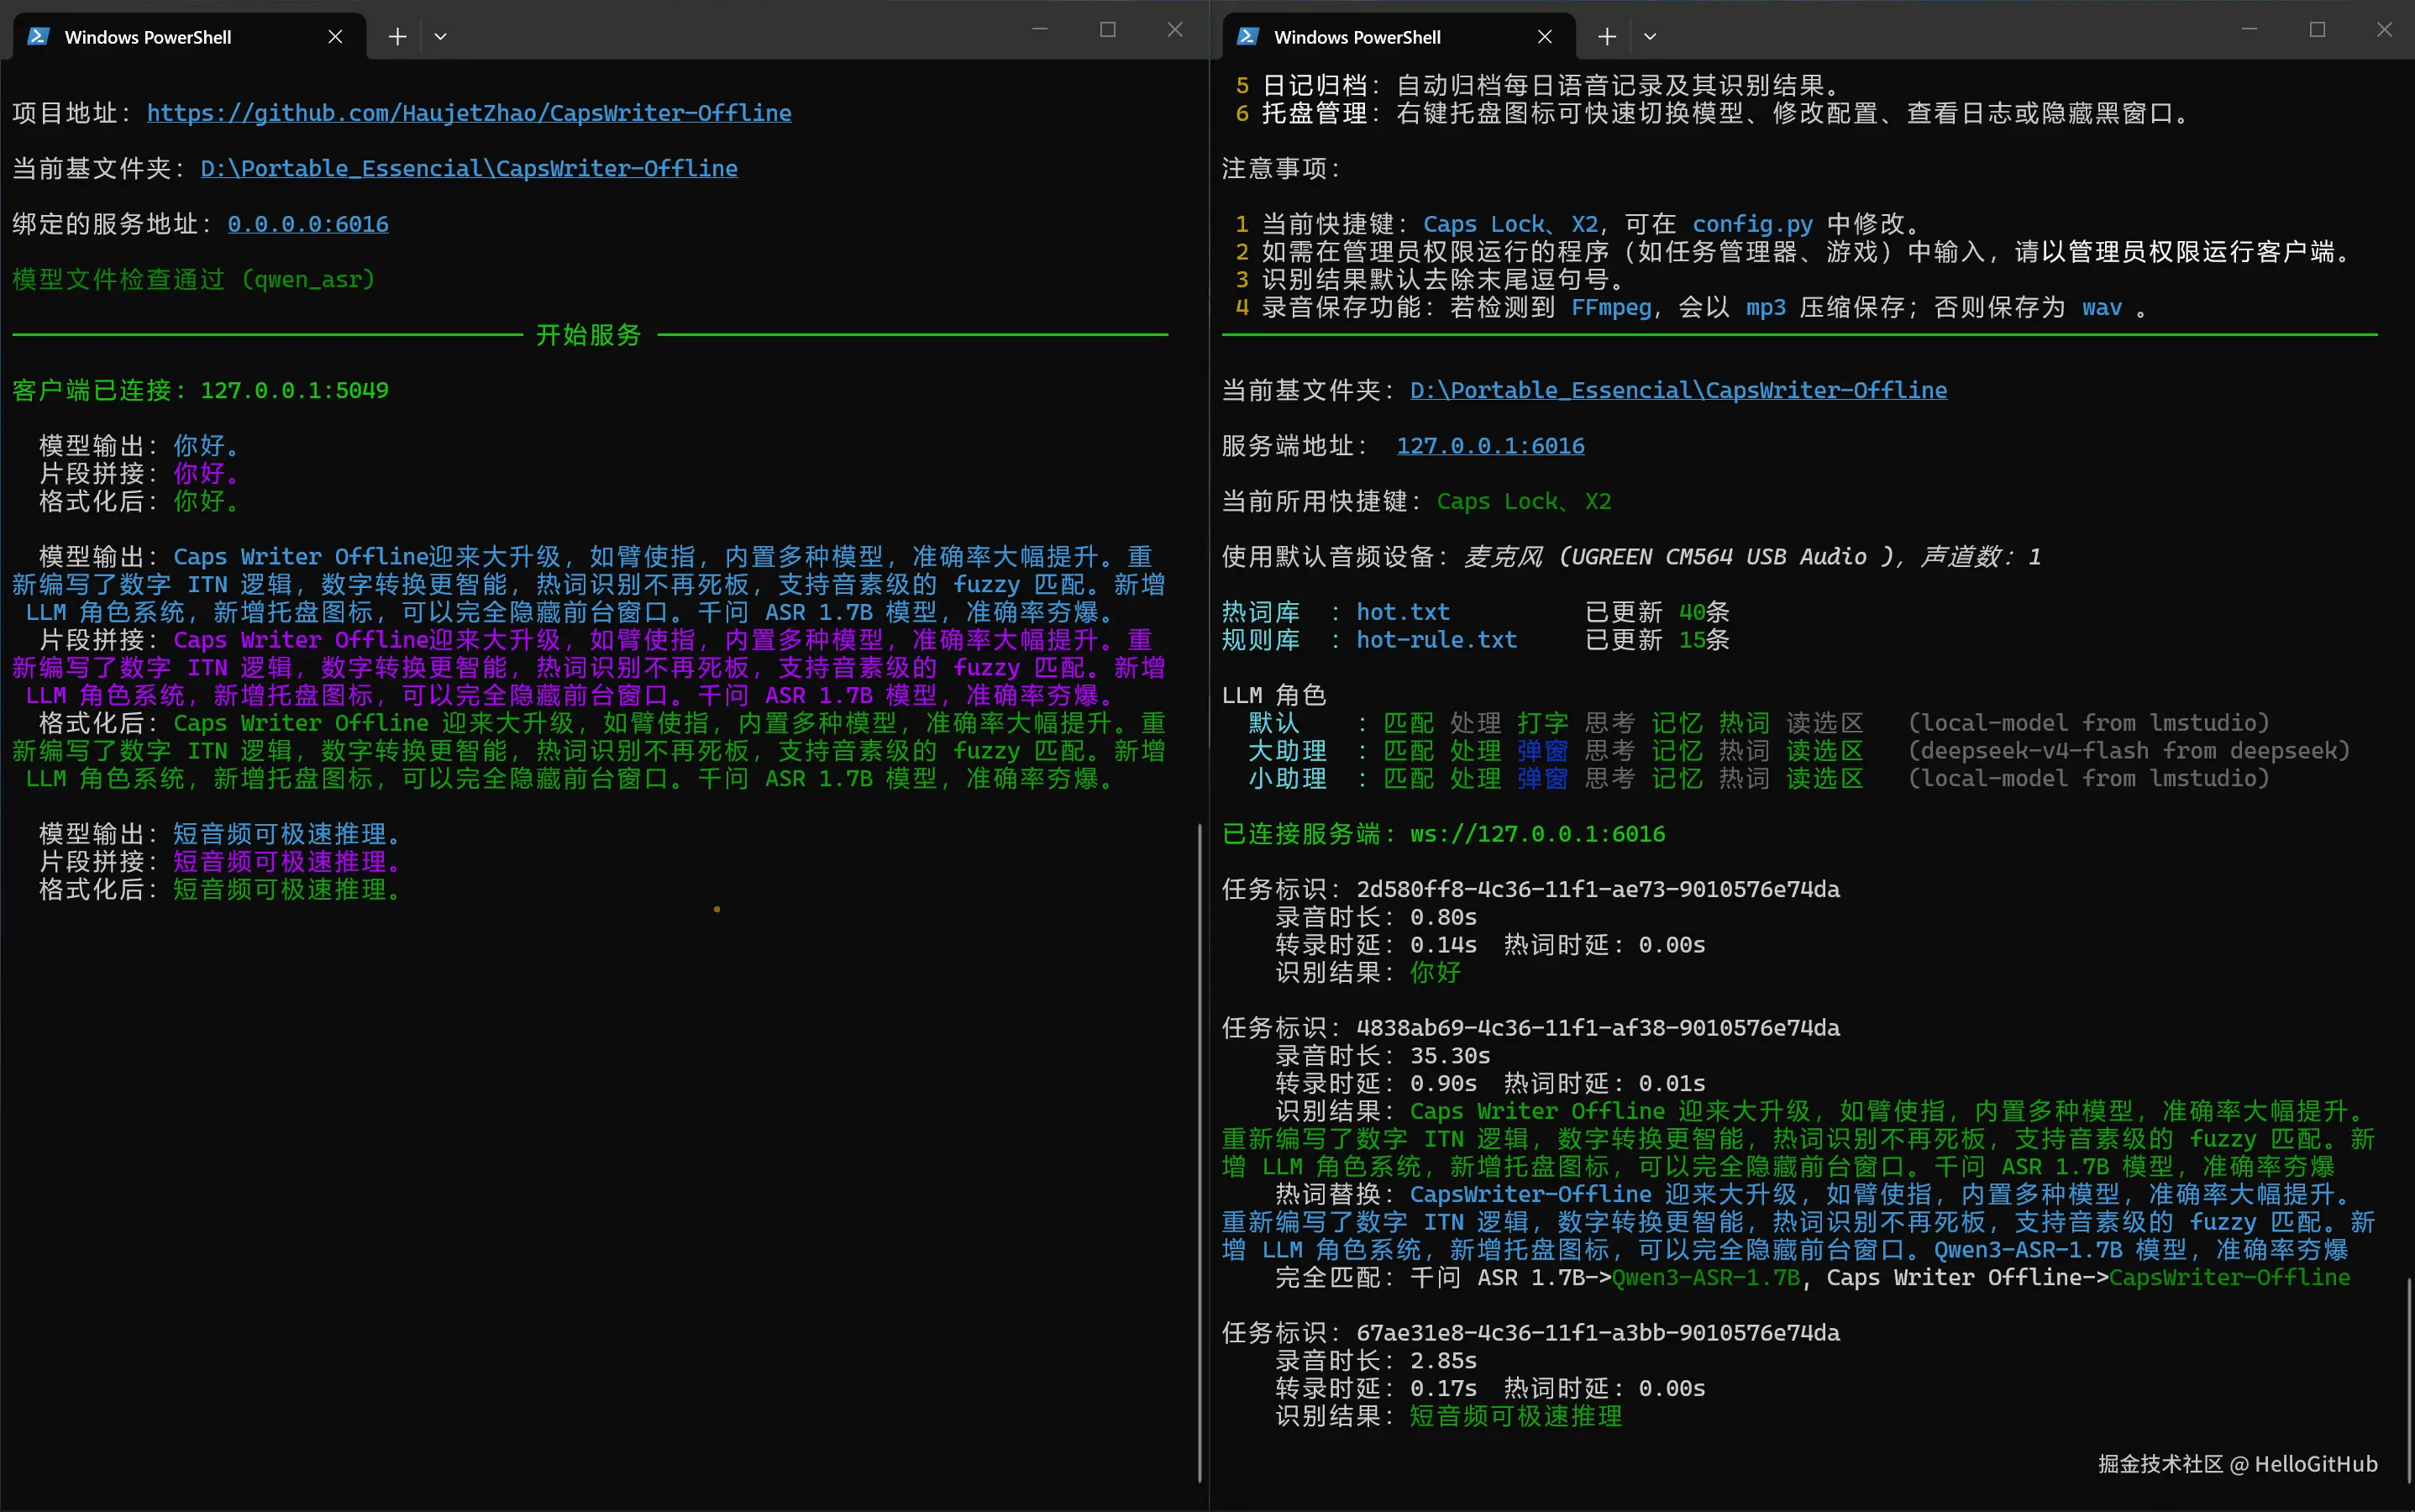This screenshot has height=1512, width=2415.
Task: Click 识别结果 你好 in right window
Action: click(1435, 973)
